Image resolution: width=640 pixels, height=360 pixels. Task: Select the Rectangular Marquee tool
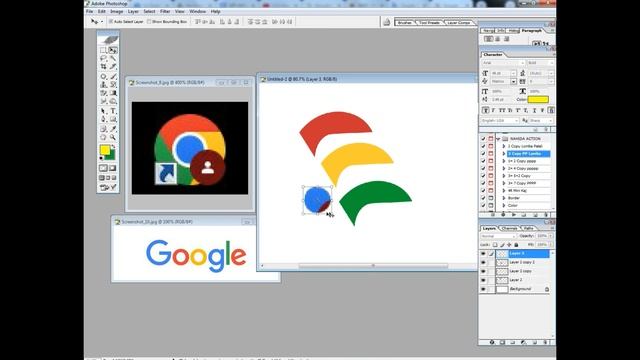tap(103, 50)
